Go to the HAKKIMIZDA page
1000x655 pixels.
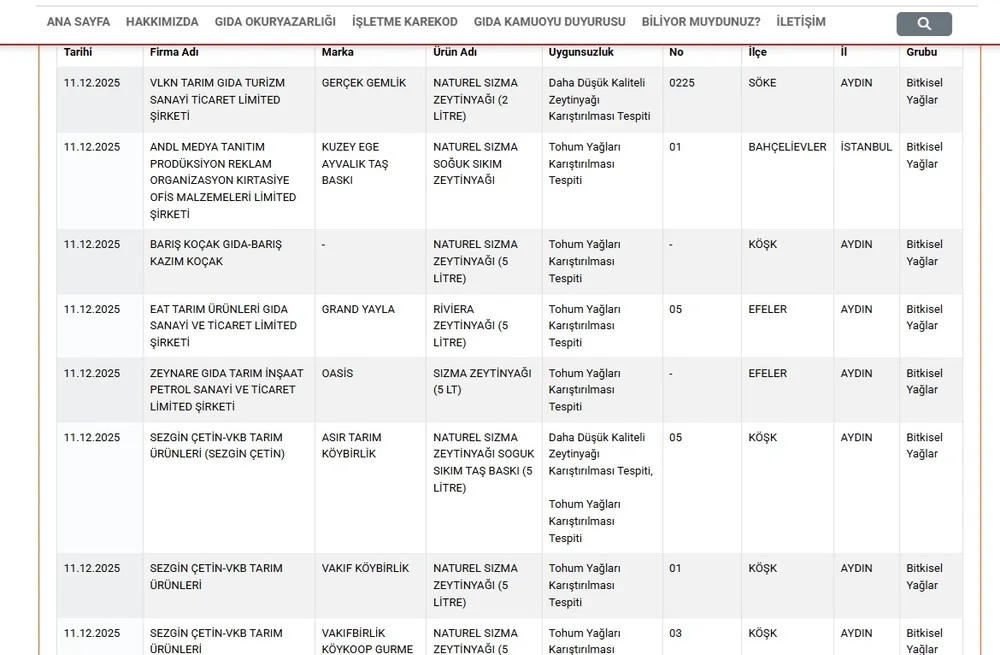pyautogui.click(x=162, y=22)
